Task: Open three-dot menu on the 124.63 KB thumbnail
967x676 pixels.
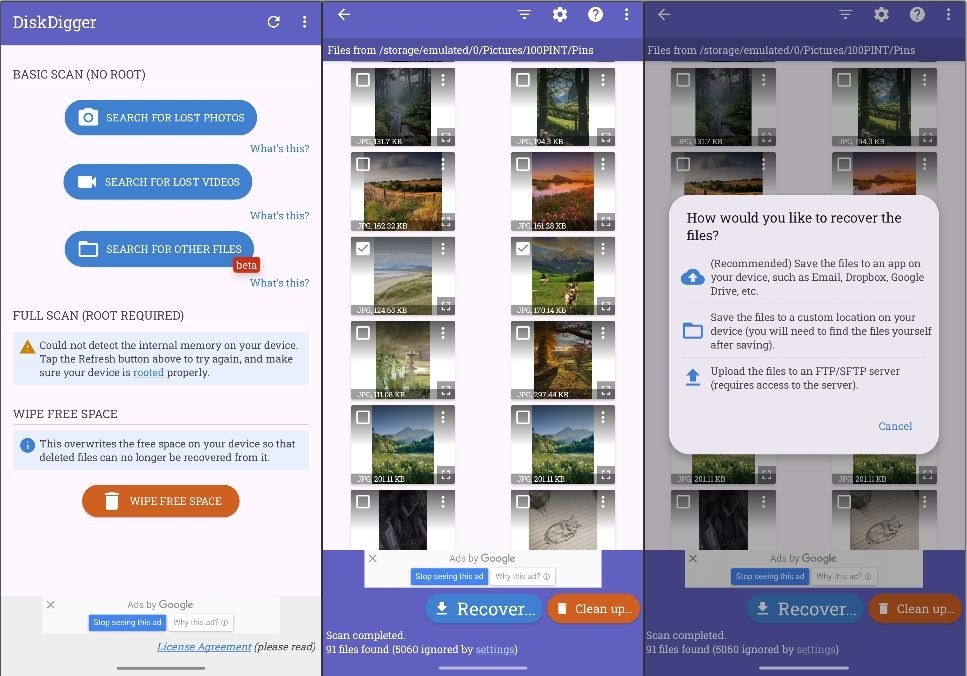Action: click(x=443, y=249)
